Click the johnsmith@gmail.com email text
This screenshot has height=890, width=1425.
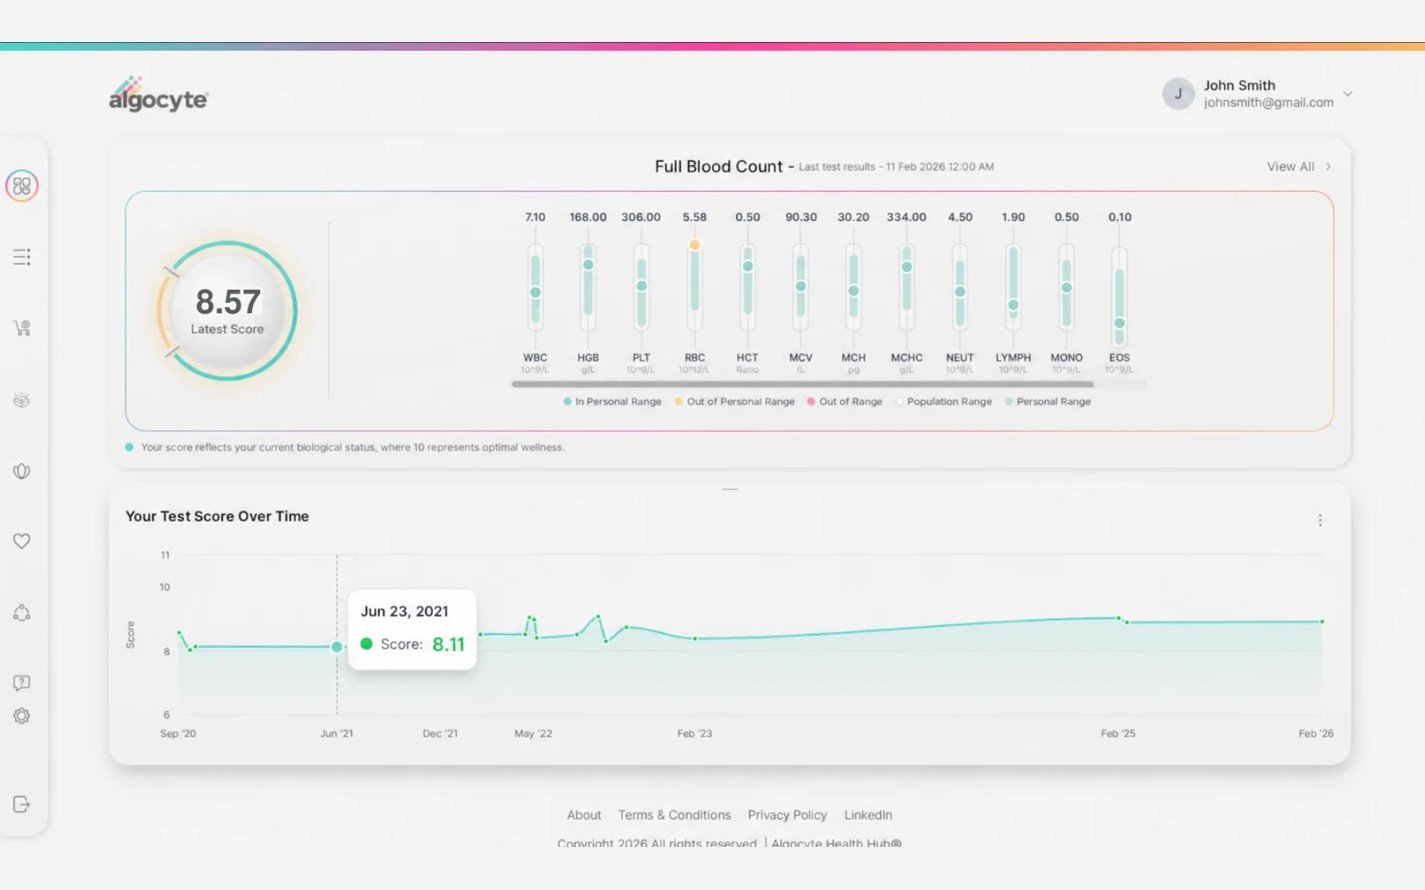click(x=1268, y=102)
